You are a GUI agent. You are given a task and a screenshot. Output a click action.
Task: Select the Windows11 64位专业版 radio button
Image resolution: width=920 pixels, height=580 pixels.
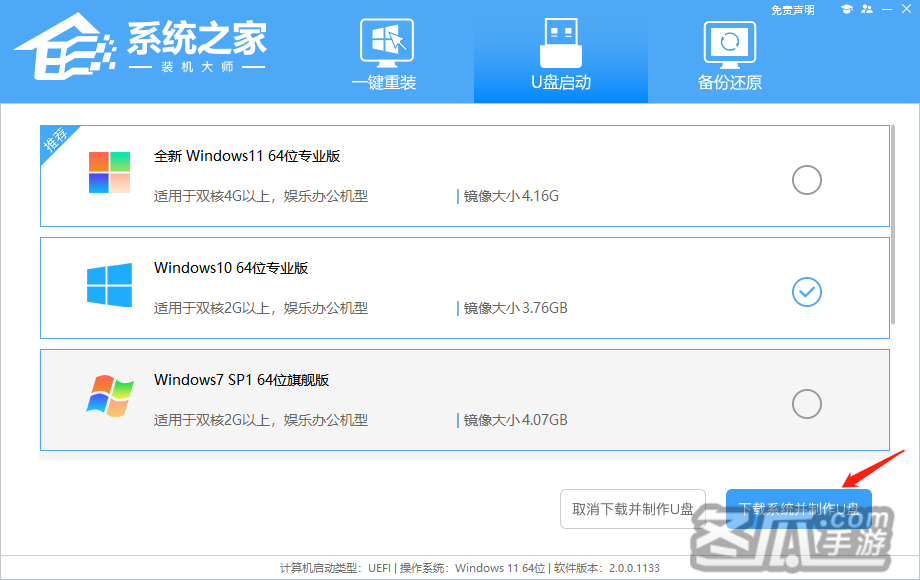pyautogui.click(x=806, y=180)
